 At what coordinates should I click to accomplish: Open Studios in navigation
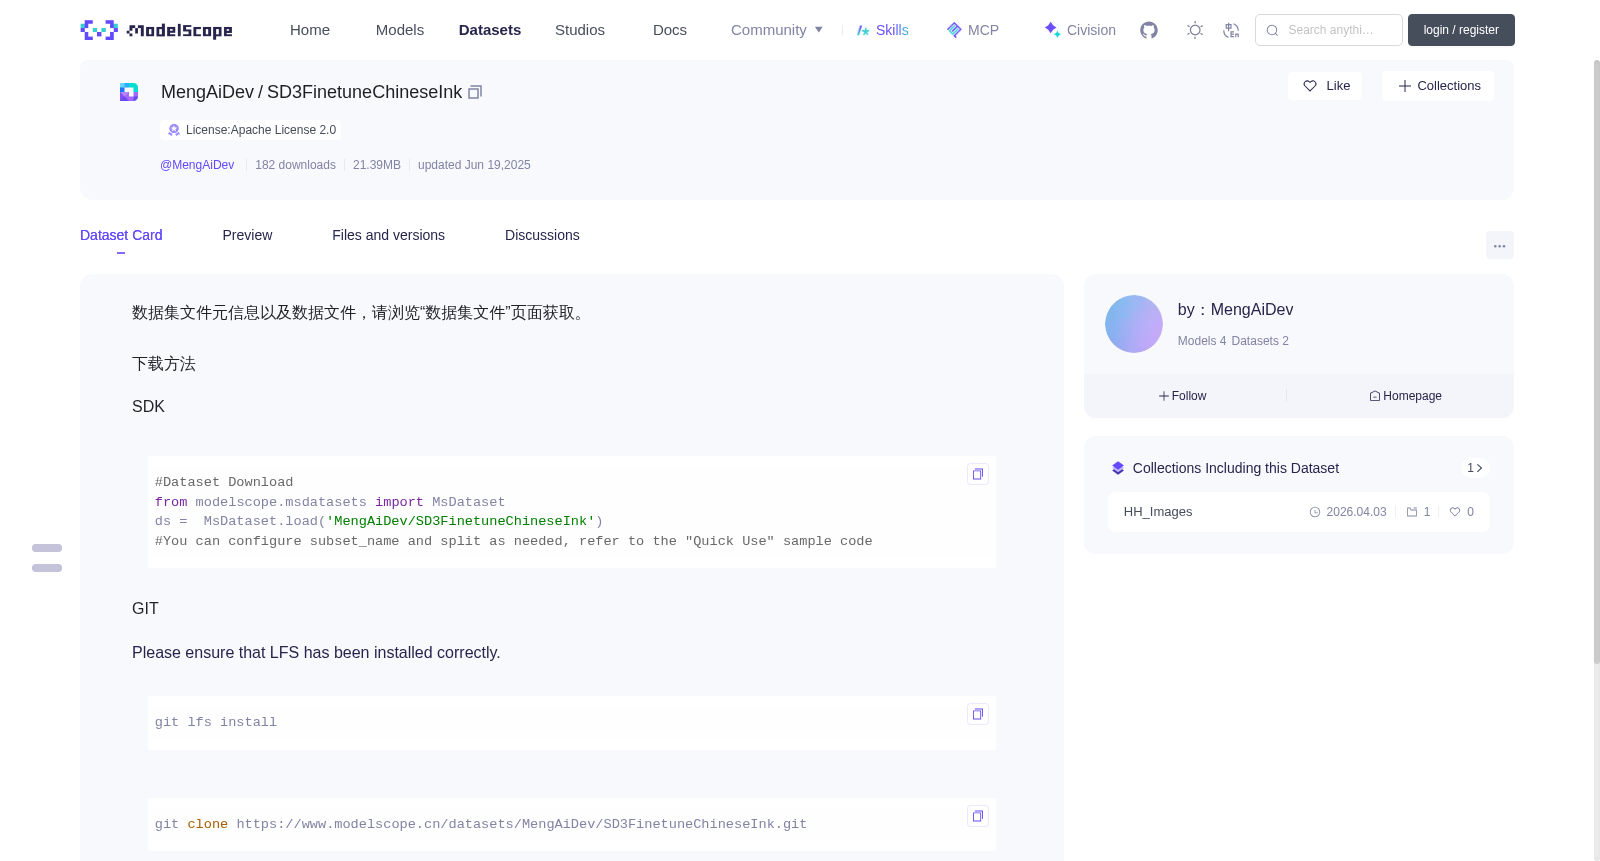tap(580, 30)
